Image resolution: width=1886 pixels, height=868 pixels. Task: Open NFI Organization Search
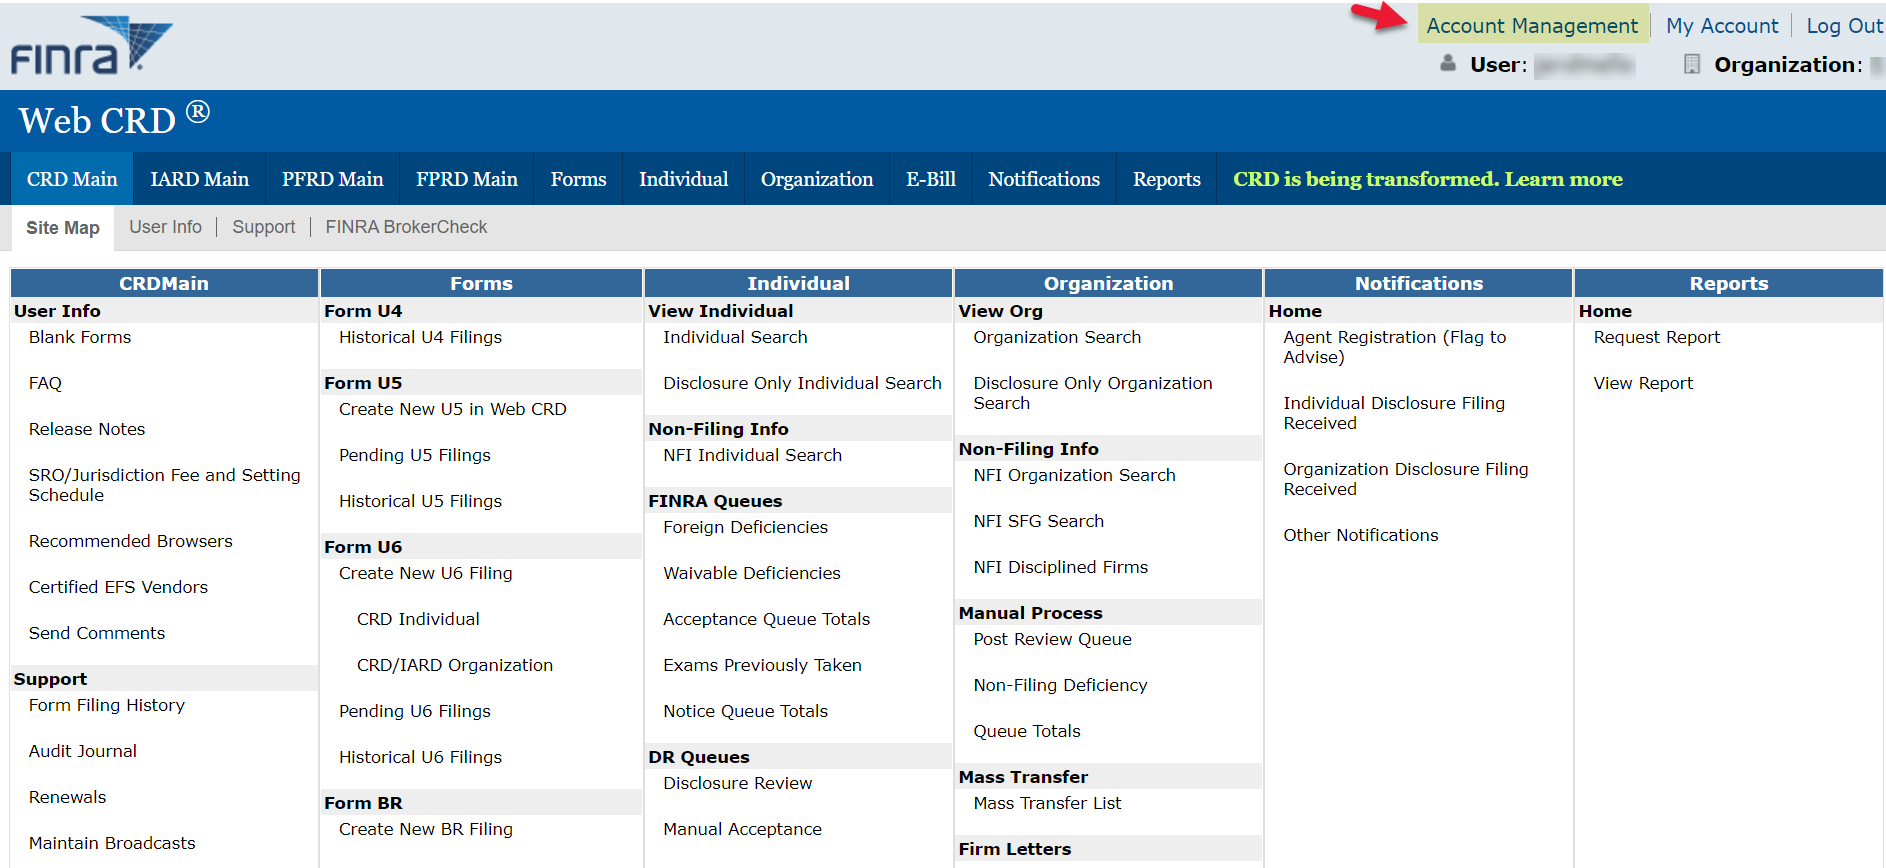click(x=1074, y=475)
